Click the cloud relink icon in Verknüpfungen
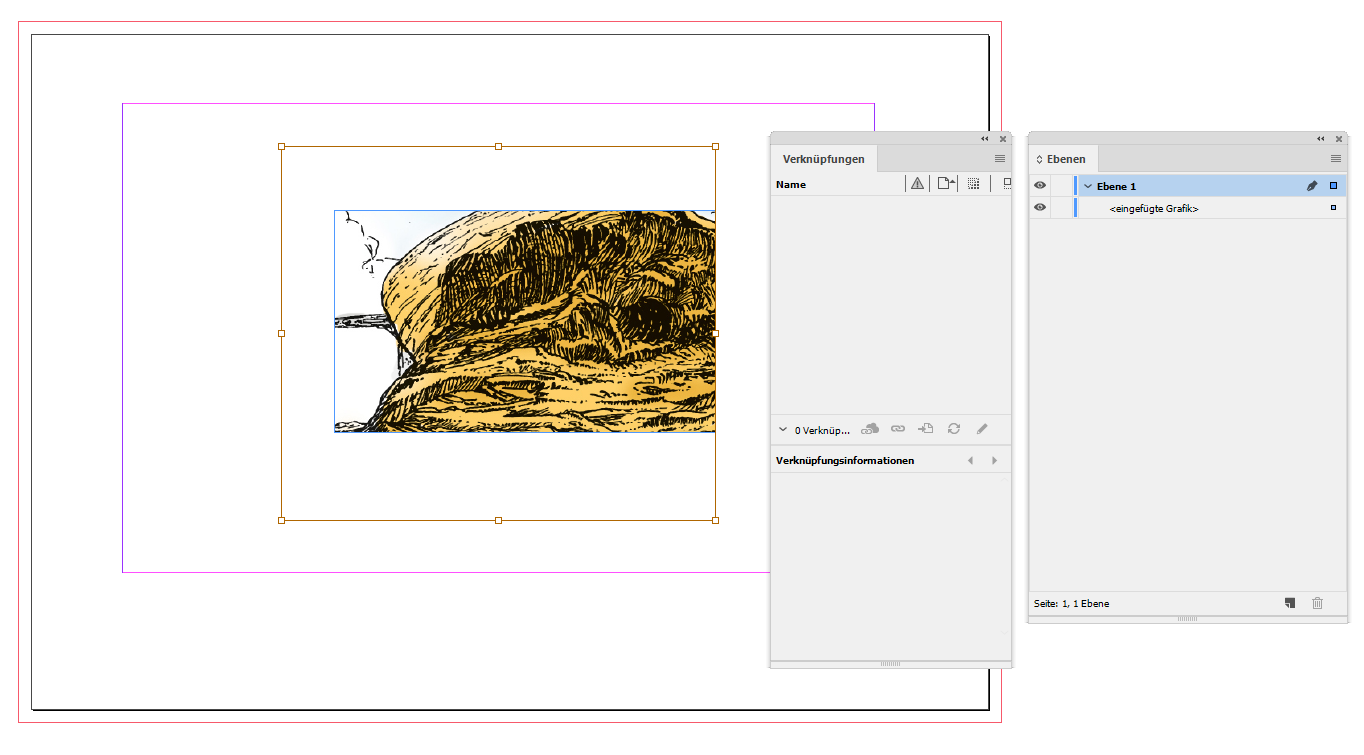The height and width of the screenshot is (755, 1364). click(870, 429)
